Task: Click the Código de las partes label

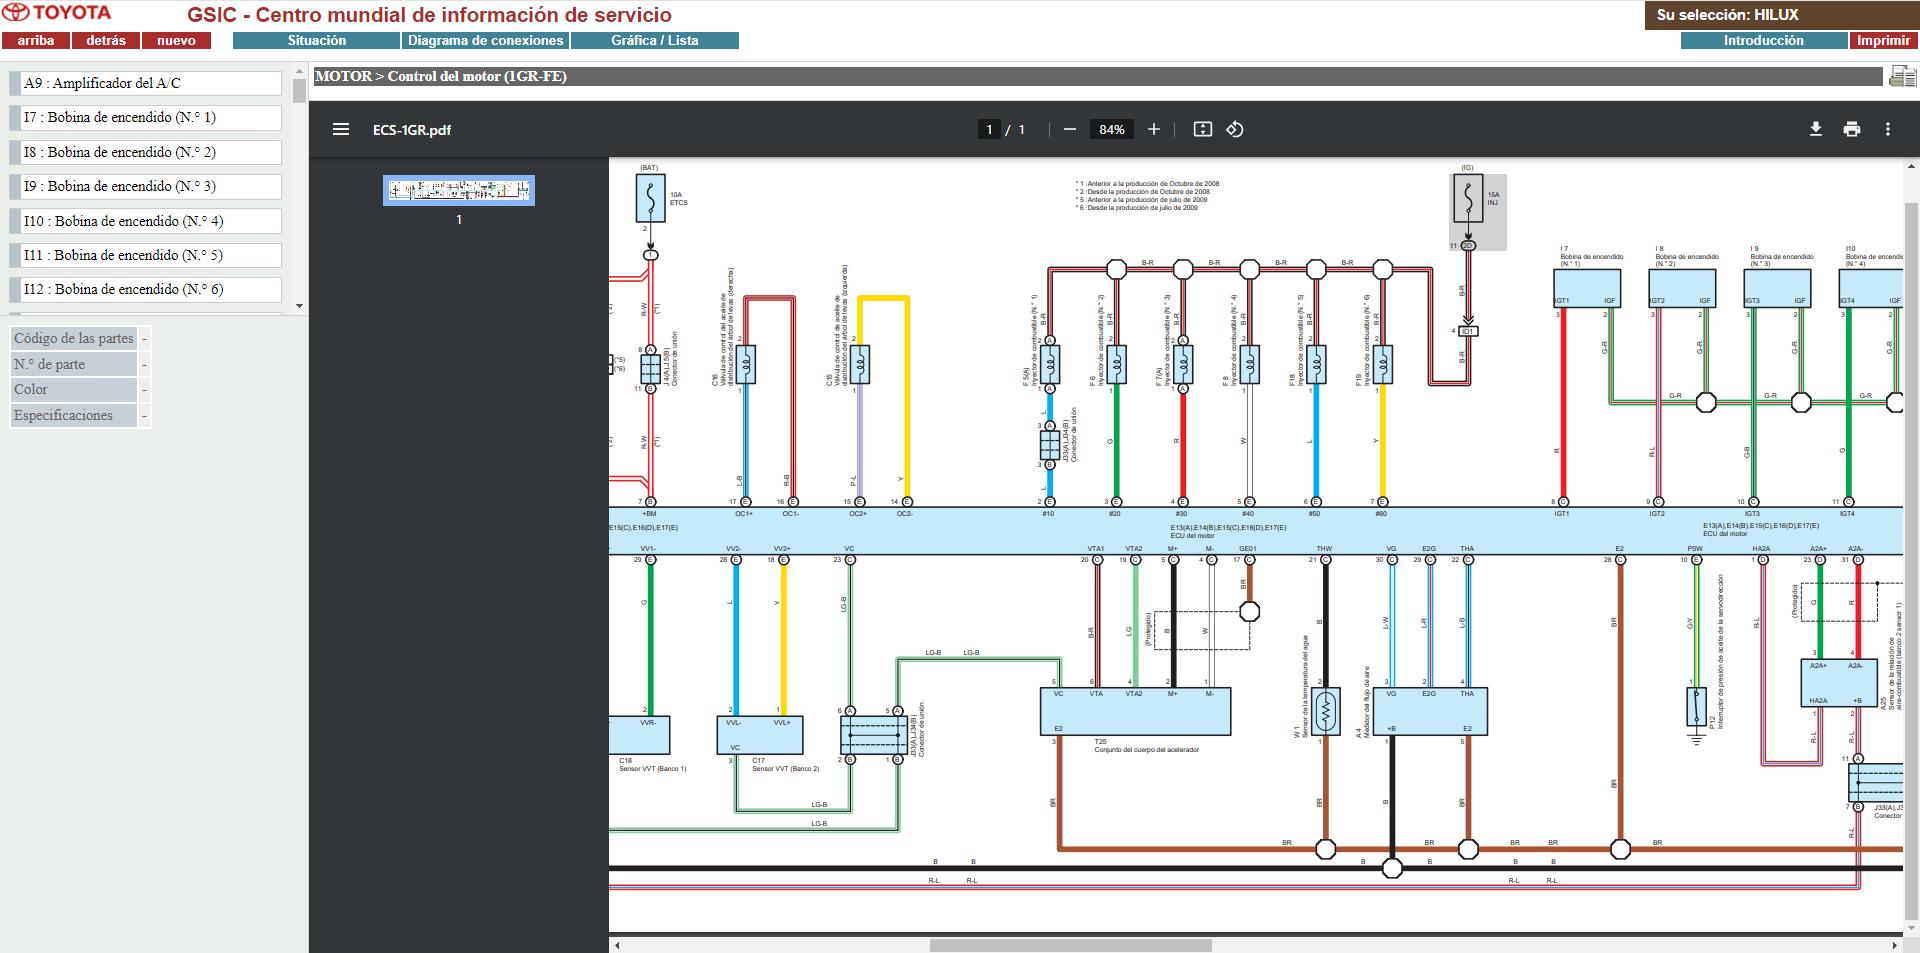Action: [x=73, y=338]
